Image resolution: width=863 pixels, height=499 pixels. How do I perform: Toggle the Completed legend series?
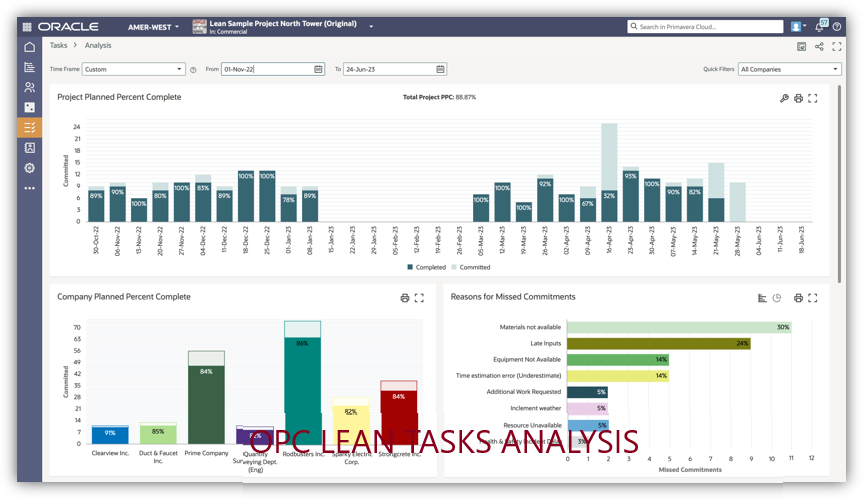pos(431,267)
